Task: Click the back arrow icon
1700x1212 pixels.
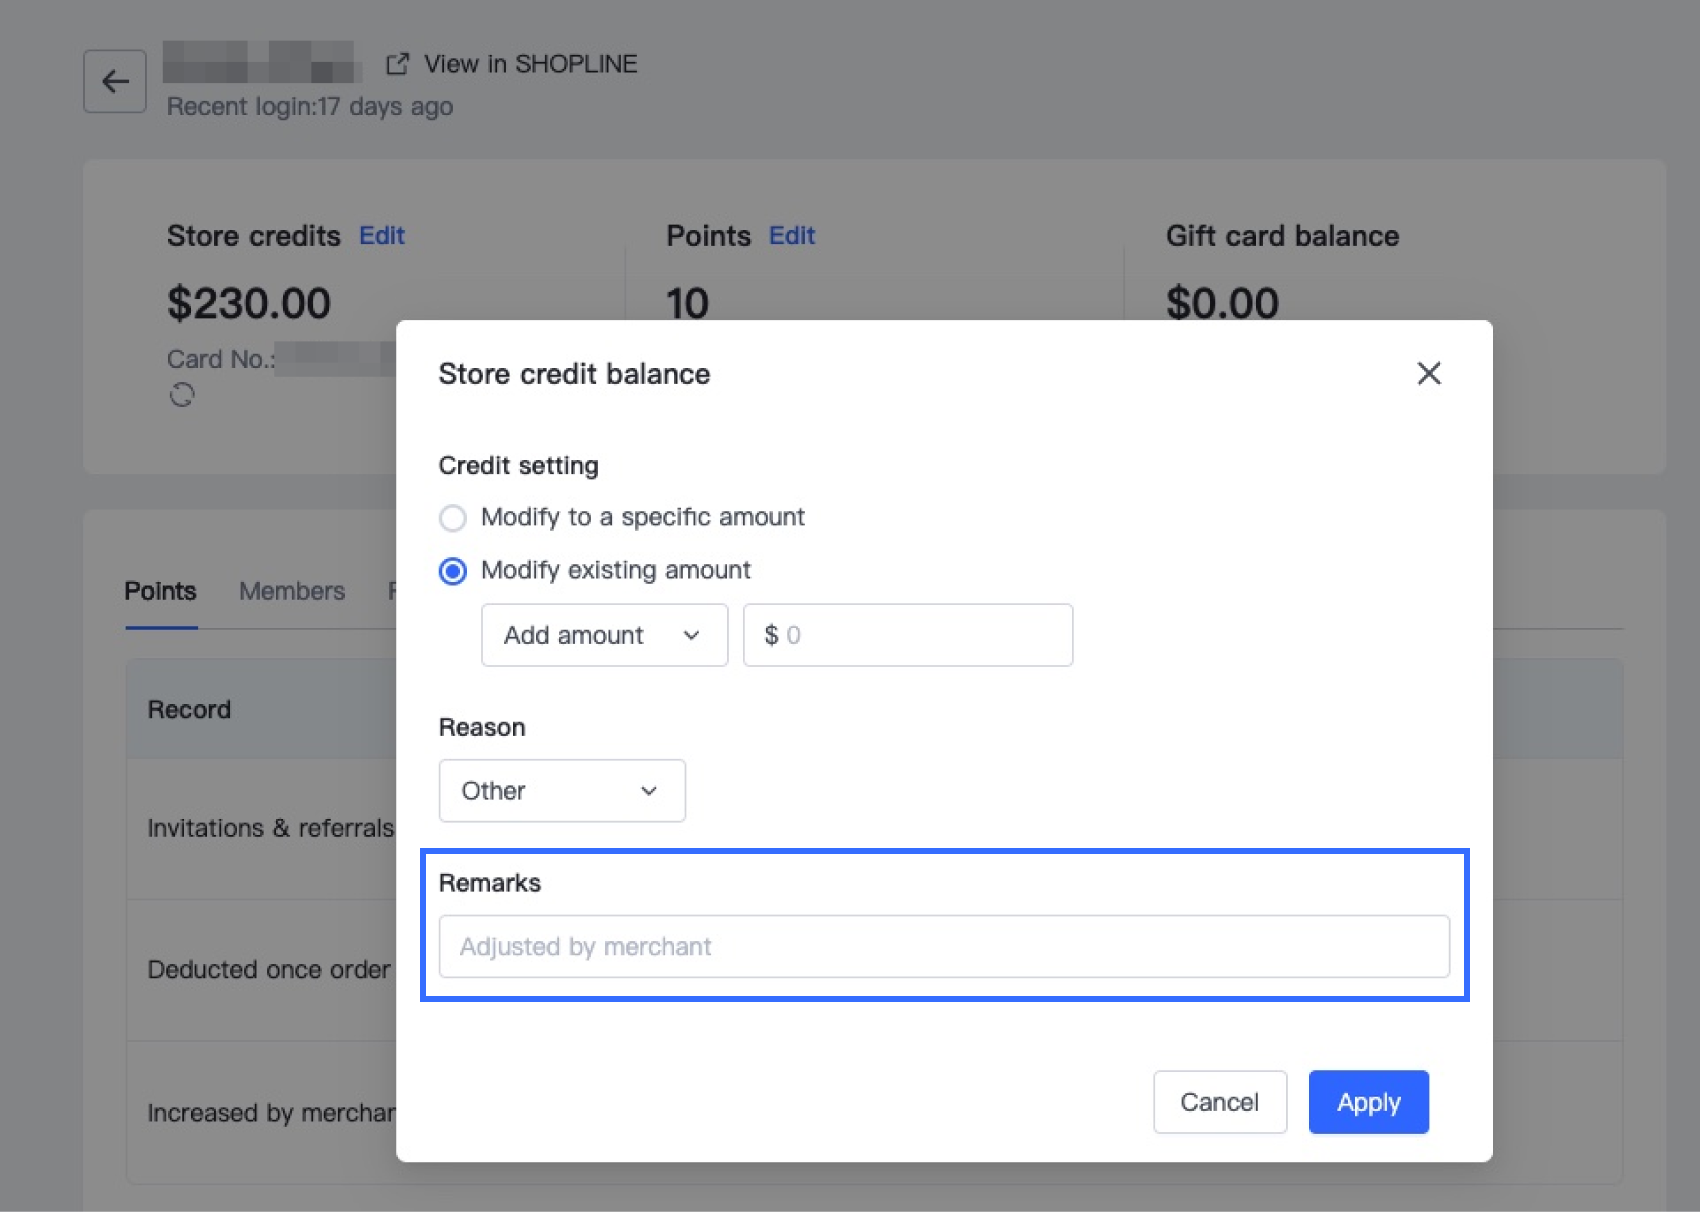Action: coord(115,81)
